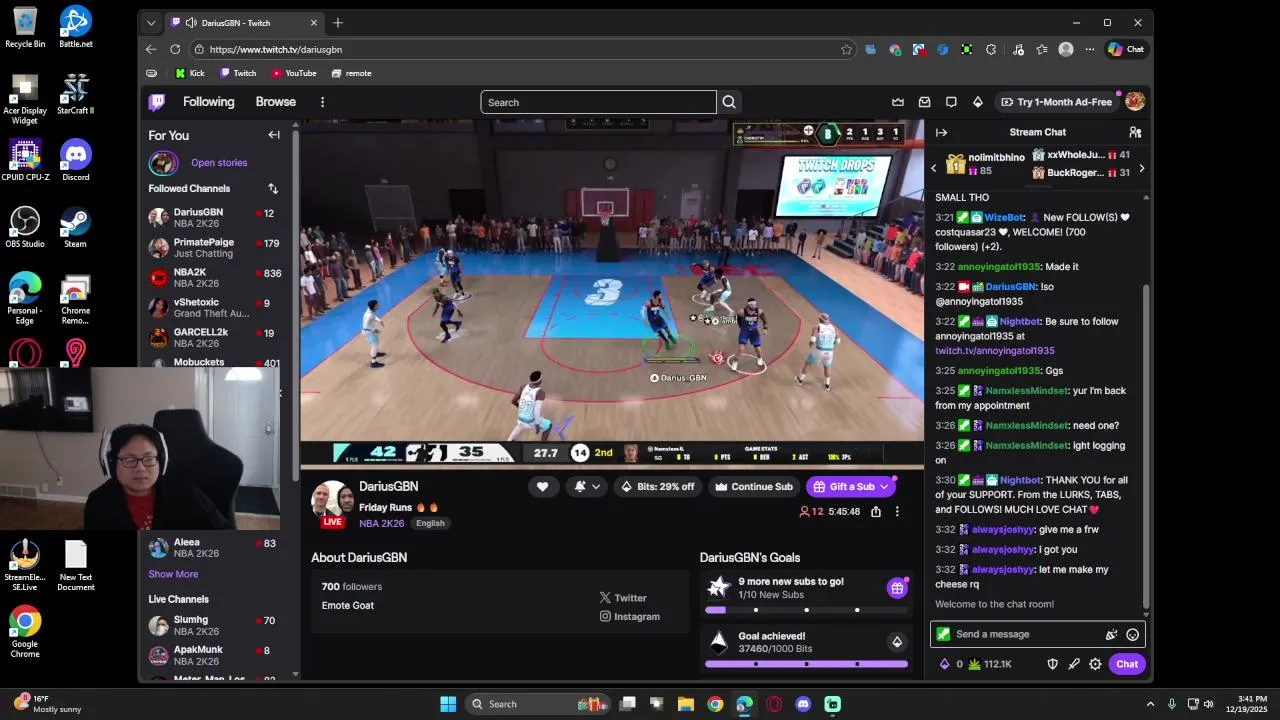
Task: Click the bits icon on achieved goal
Action: tap(897, 642)
